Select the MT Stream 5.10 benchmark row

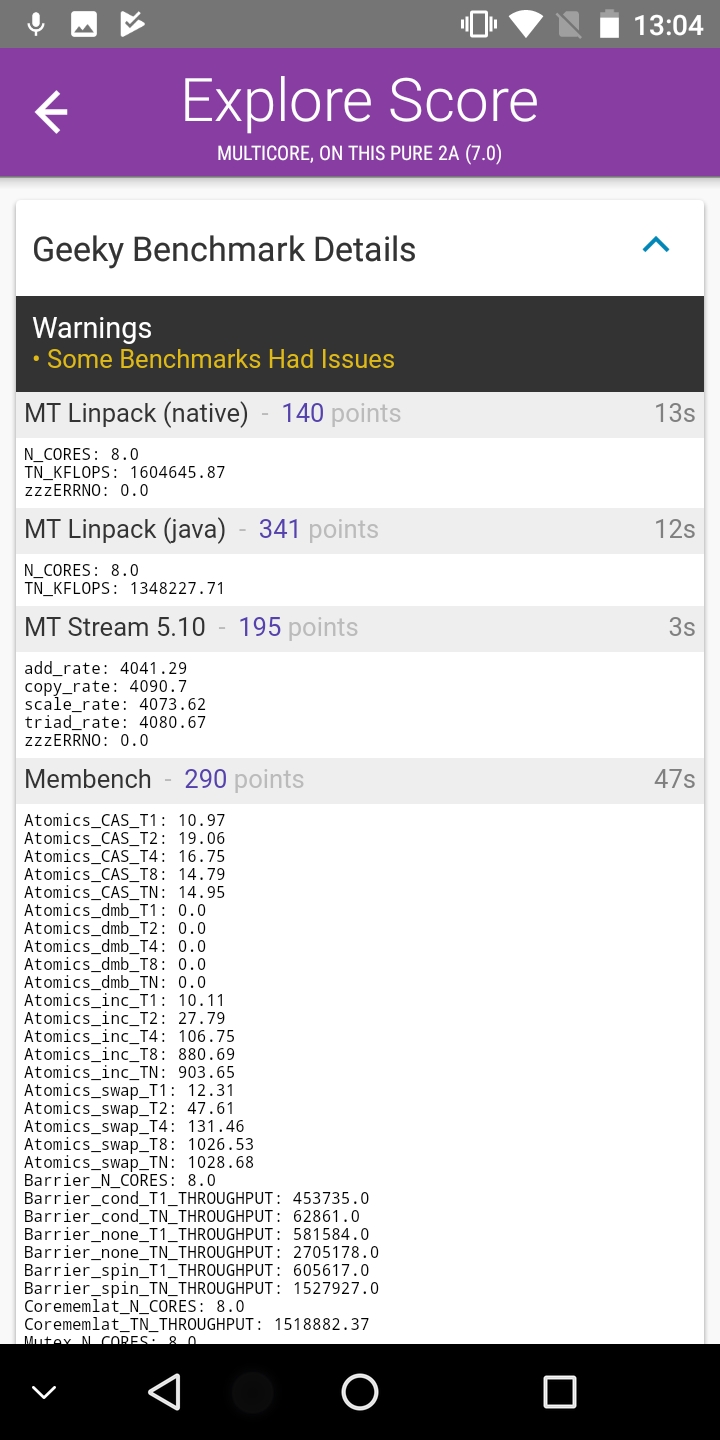tap(360, 628)
